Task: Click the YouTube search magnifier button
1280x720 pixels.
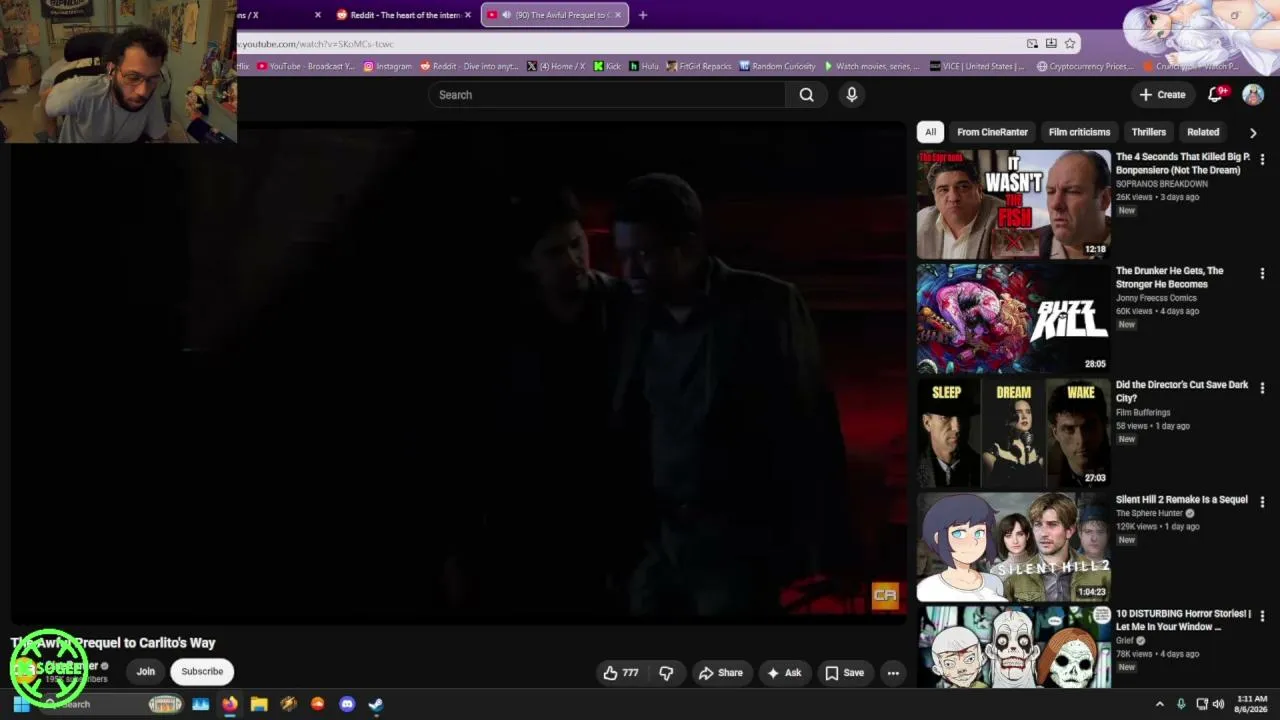Action: point(806,95)
